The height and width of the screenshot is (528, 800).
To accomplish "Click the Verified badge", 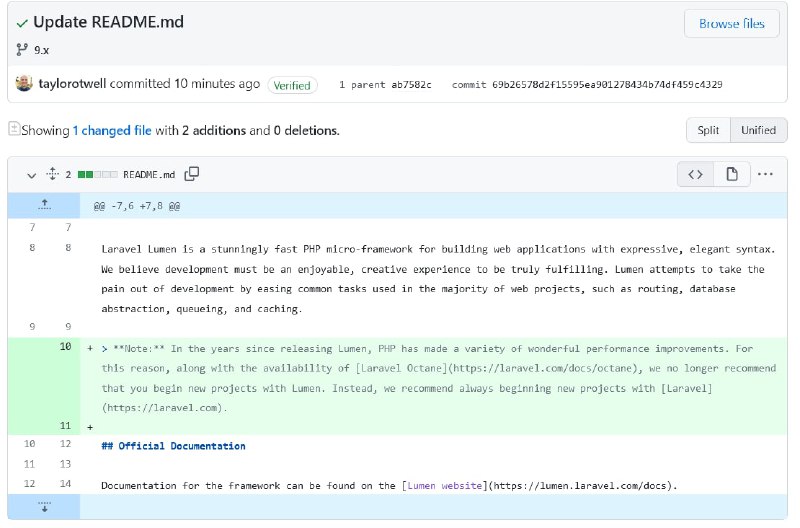I will pos(292,85).
